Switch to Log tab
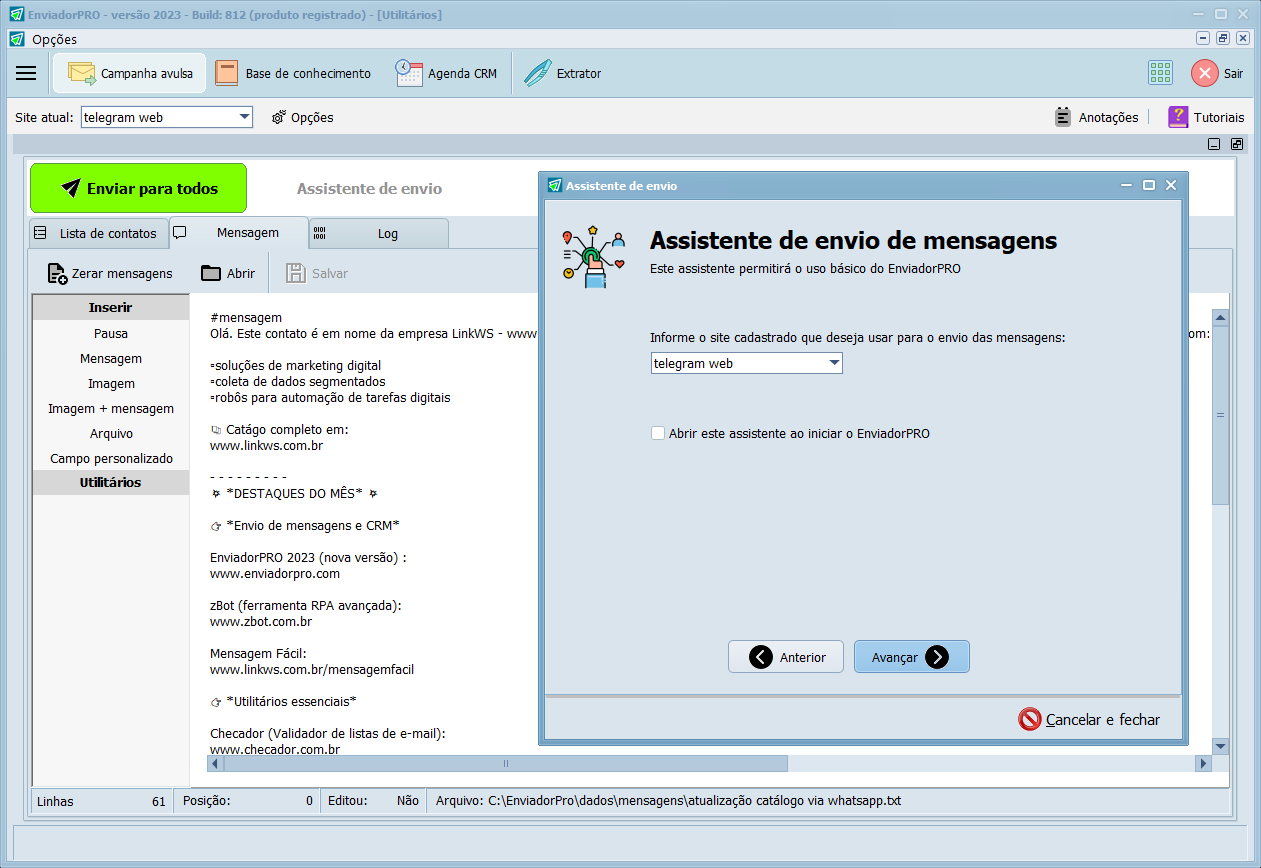The width and height of the screenshot is (1261, 868). tap(379, 233)
